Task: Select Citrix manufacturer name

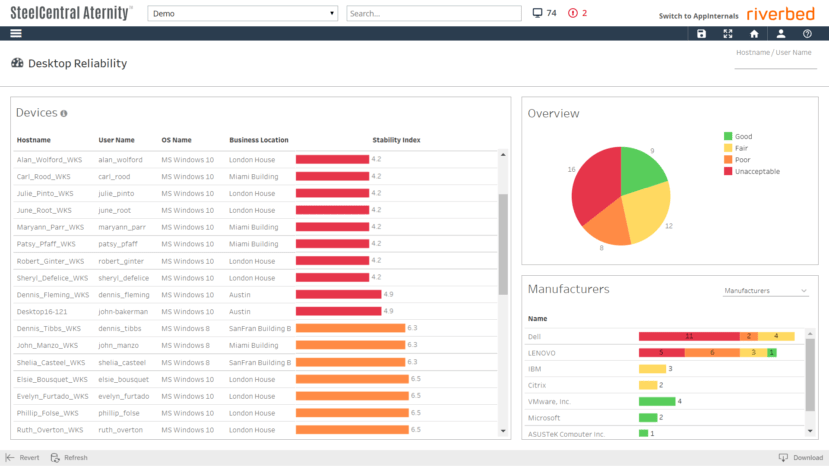Action: pyautogui.click(x=537, y=385)
